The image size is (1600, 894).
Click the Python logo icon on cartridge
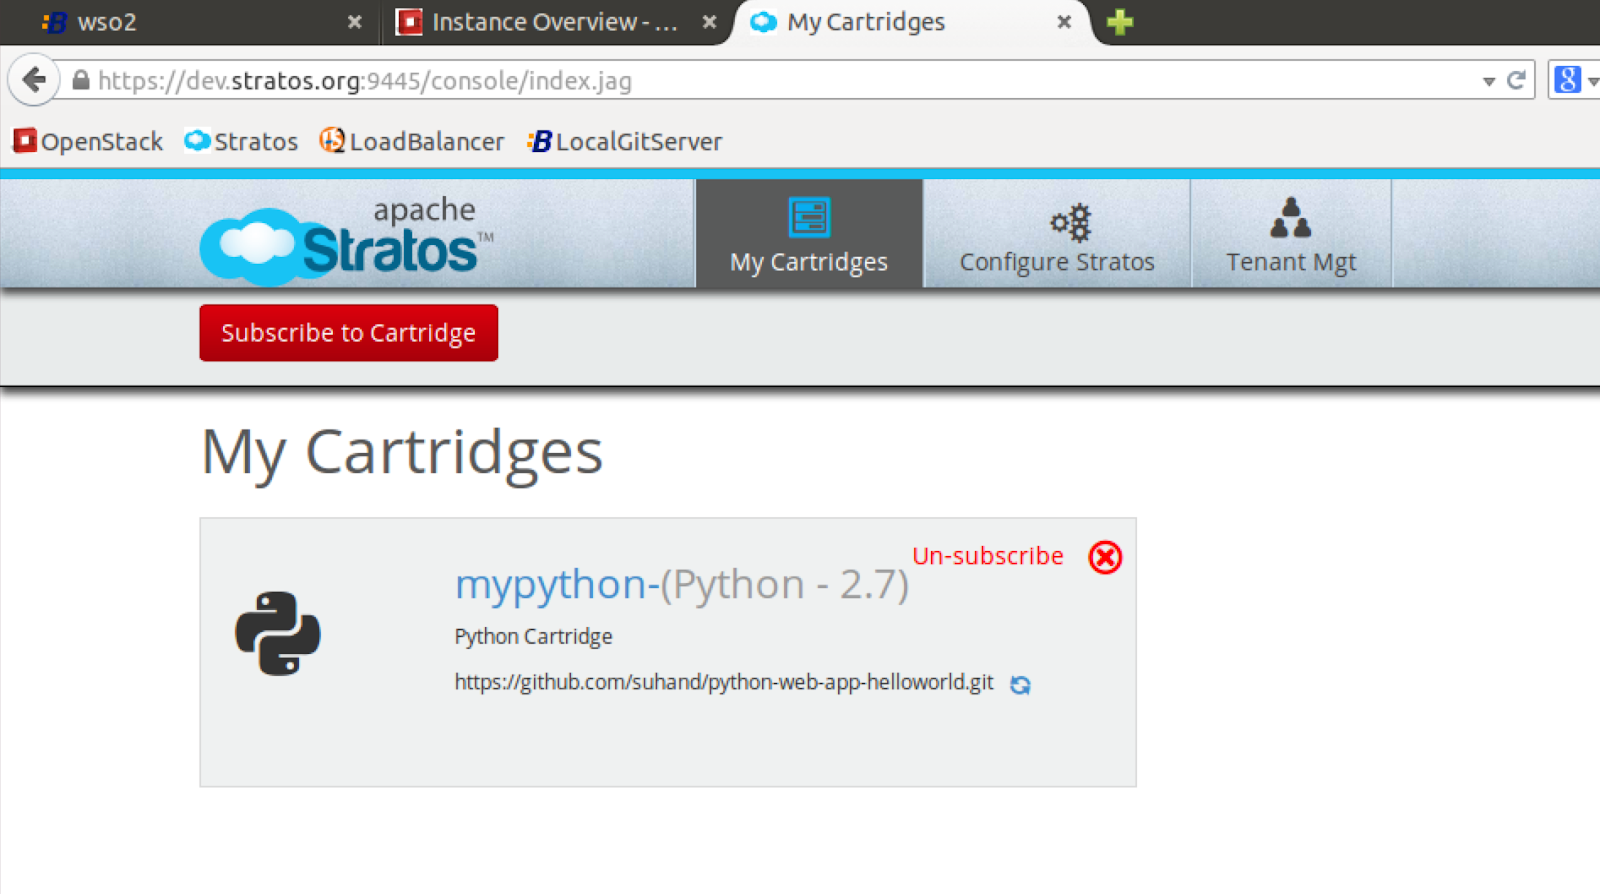tap(278, 633)
